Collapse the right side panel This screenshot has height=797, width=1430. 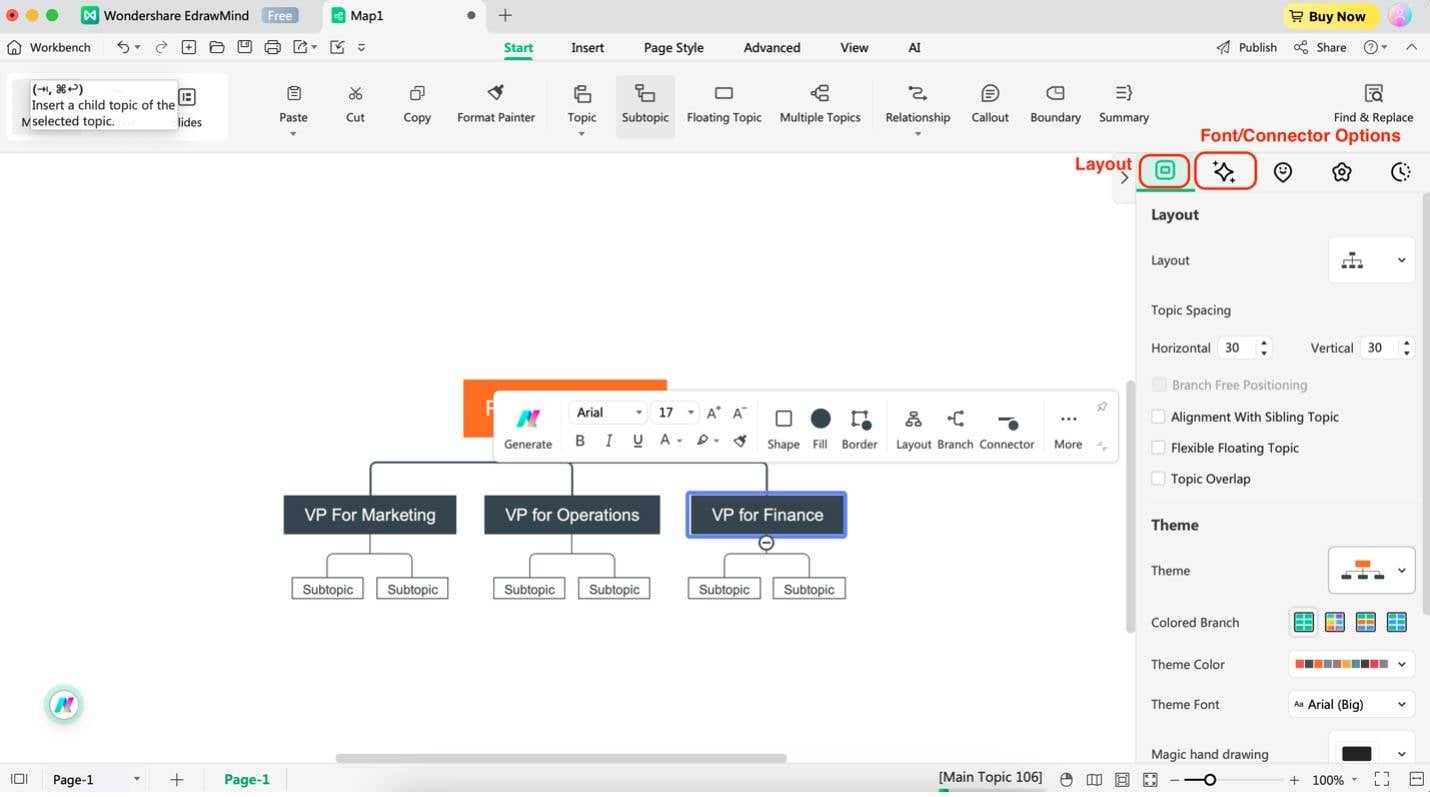point(1124,177)
